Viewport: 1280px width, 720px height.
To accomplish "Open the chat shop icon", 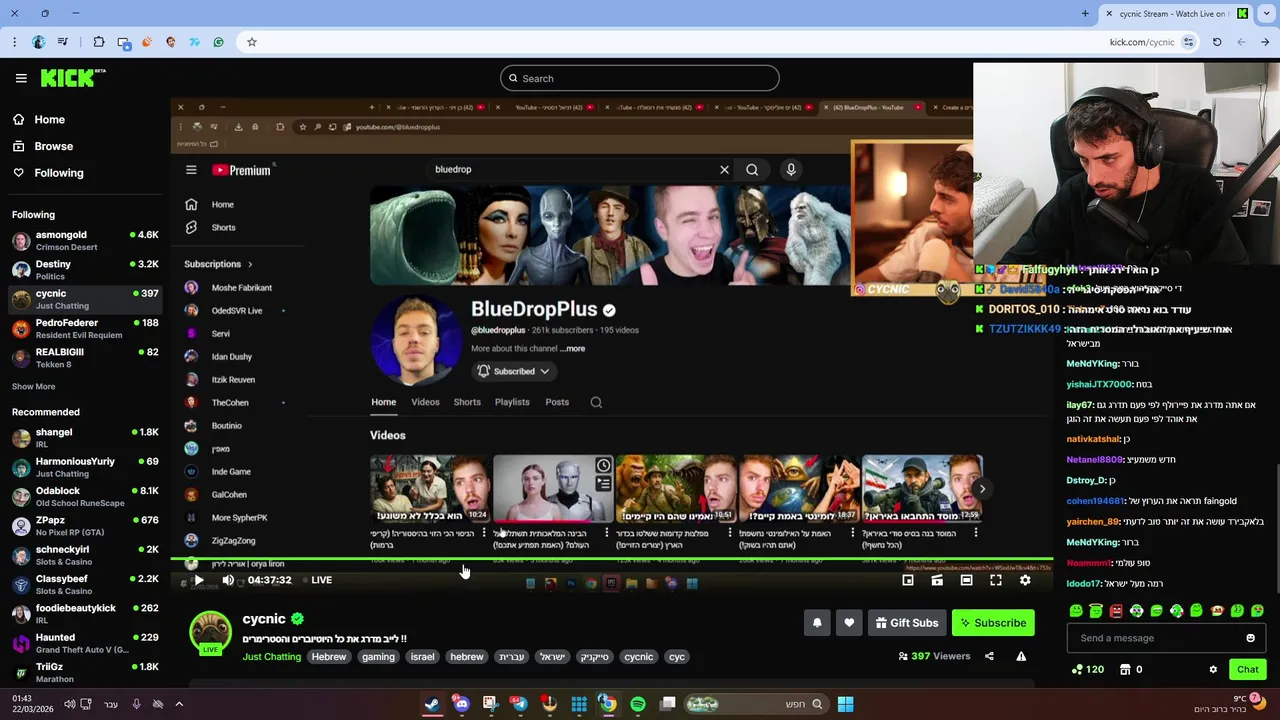I will click(1125, 670).
